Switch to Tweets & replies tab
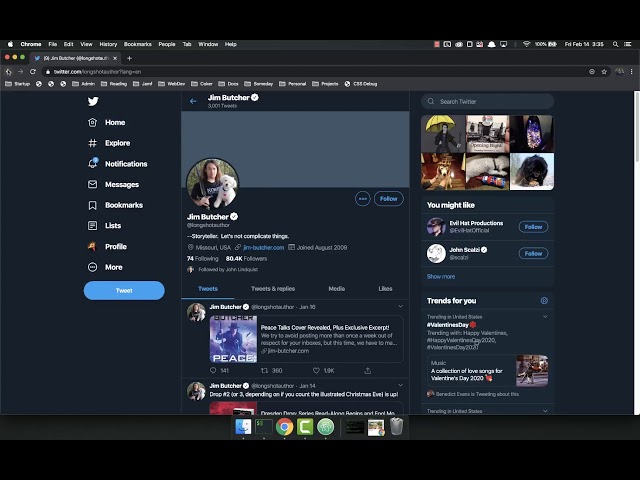This screenshot has height=480, width=640. click(273, 289)
